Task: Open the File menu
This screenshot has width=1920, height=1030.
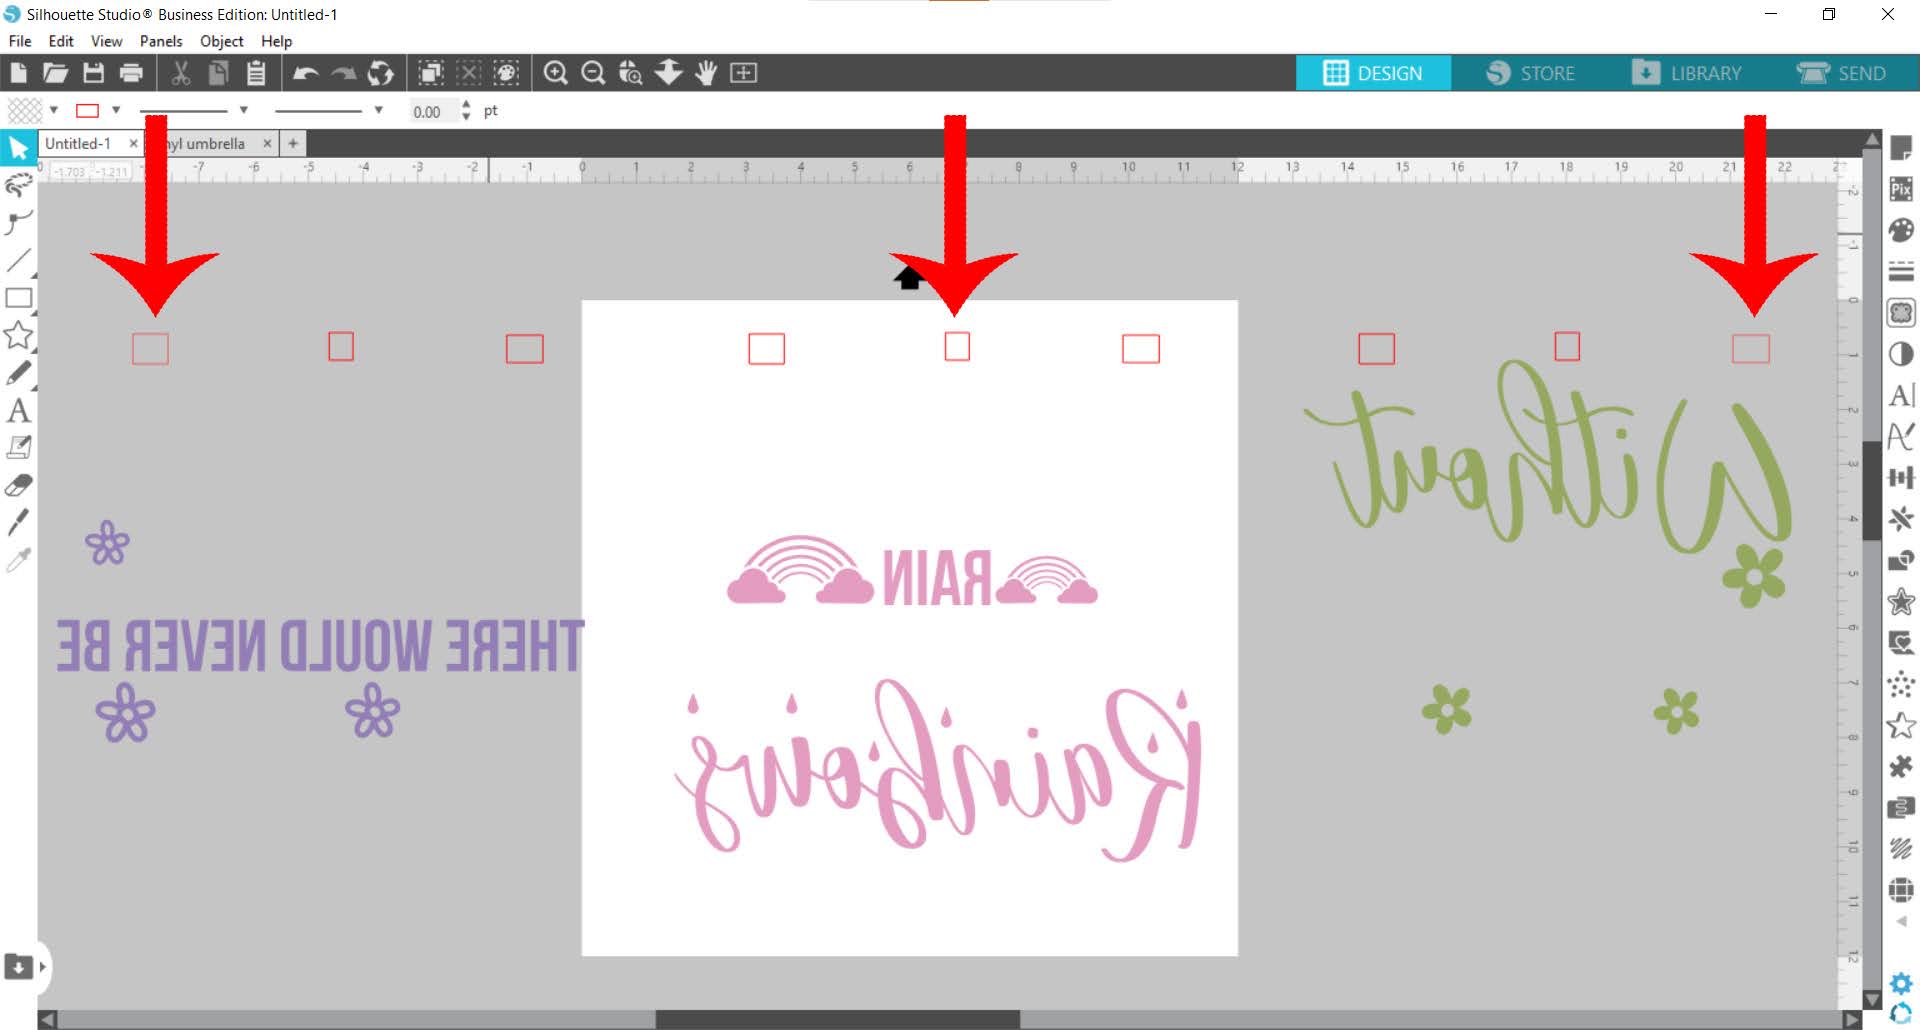Action: click(x=20, y=41)
